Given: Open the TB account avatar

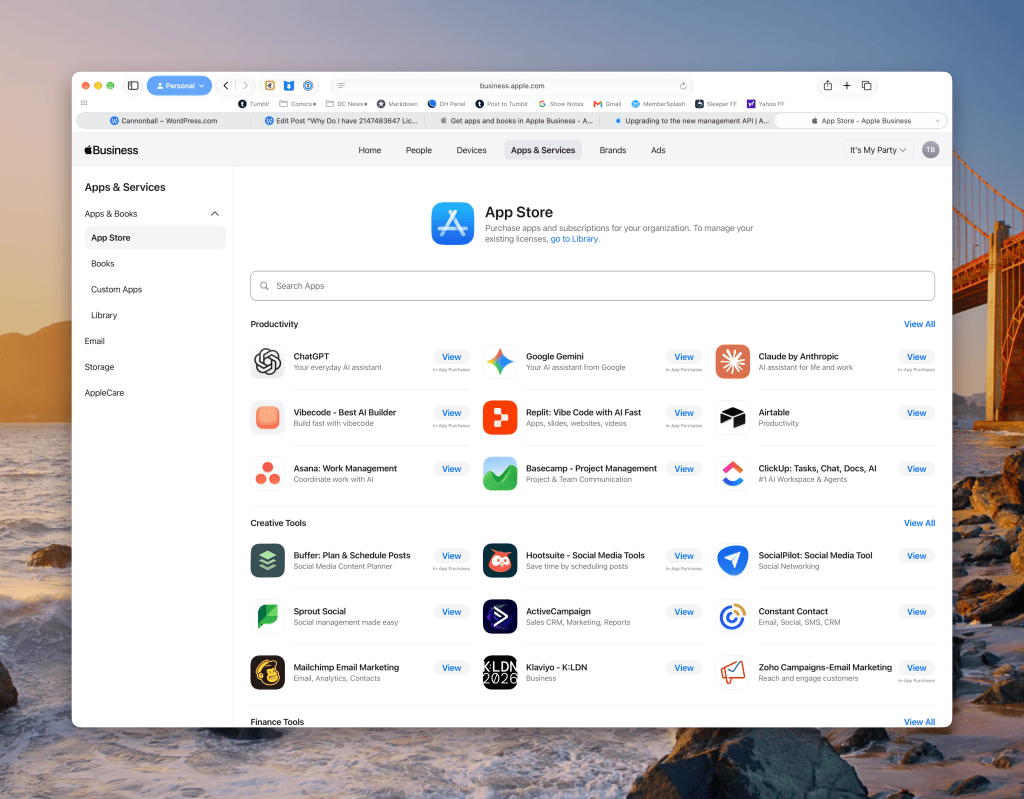Looking at the screenshot, I should [x=930, y=150].
